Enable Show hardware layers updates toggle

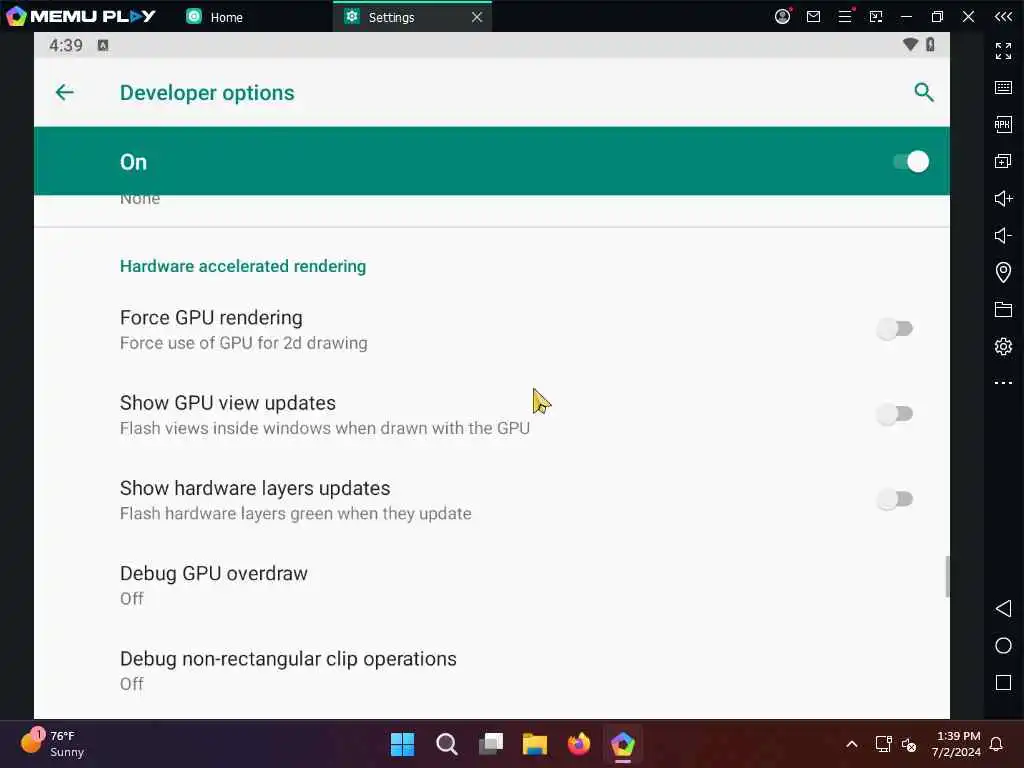point(894,500)
